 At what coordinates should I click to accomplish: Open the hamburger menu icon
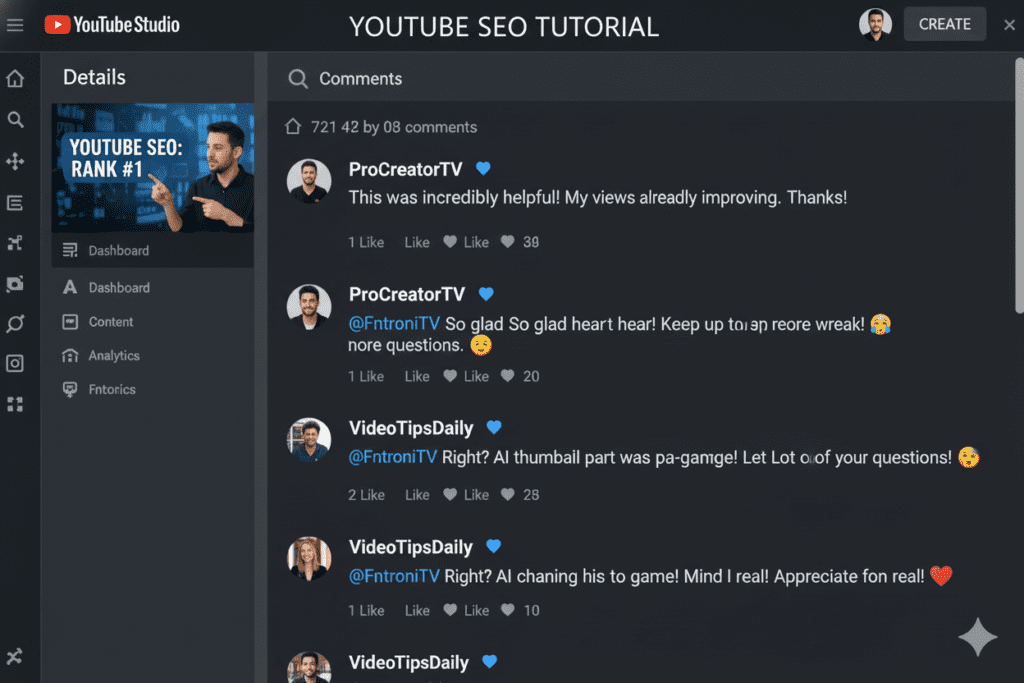(x=15, y=24)
